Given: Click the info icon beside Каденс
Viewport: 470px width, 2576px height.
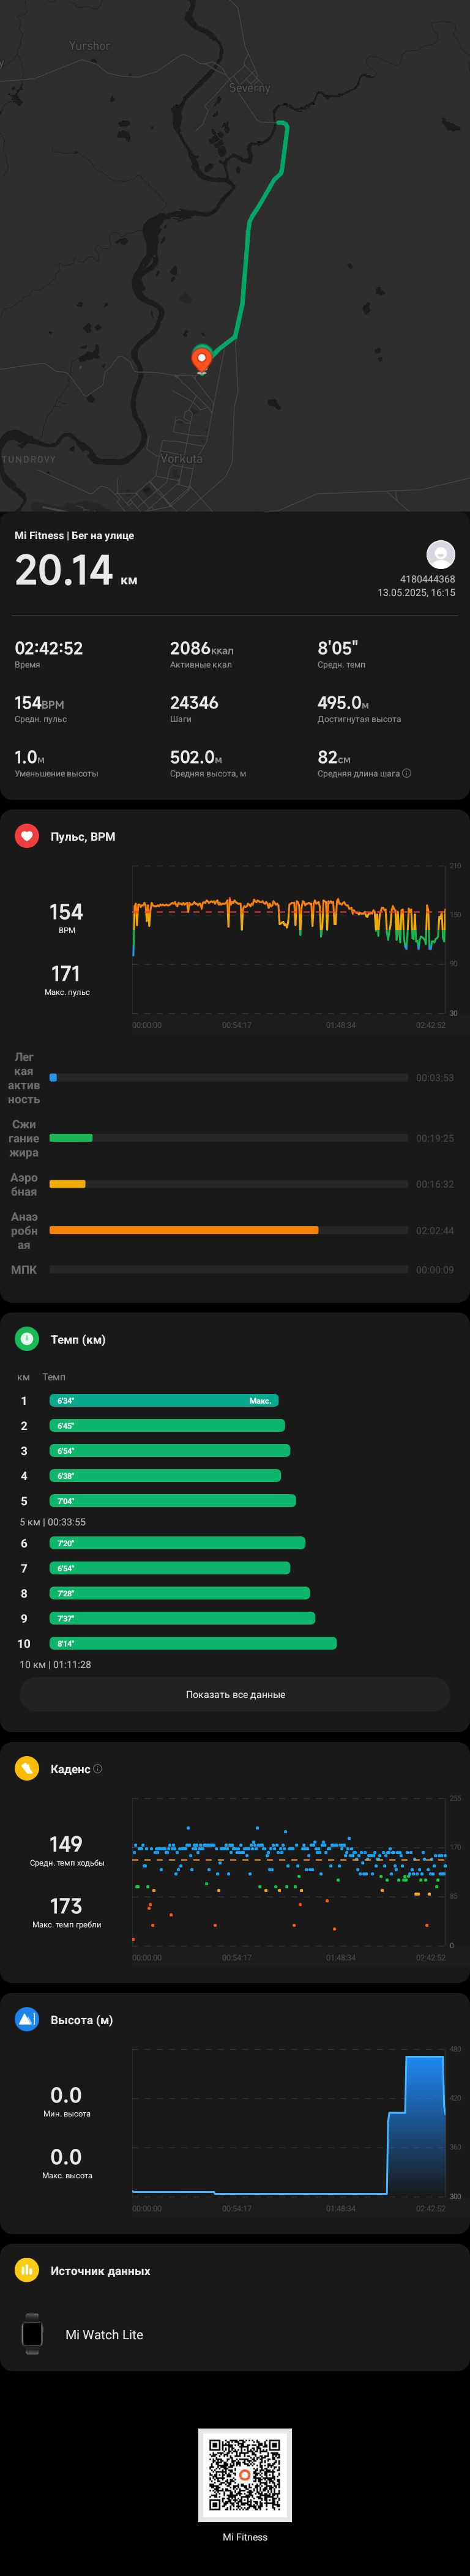Looking at the screenshot, I should tap(97, 1769).
